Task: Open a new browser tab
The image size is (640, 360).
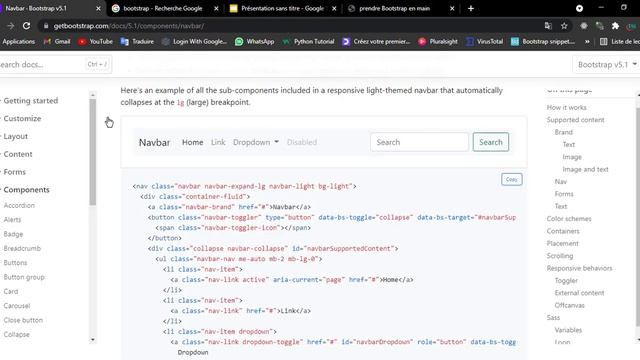Action: [471, 8]
